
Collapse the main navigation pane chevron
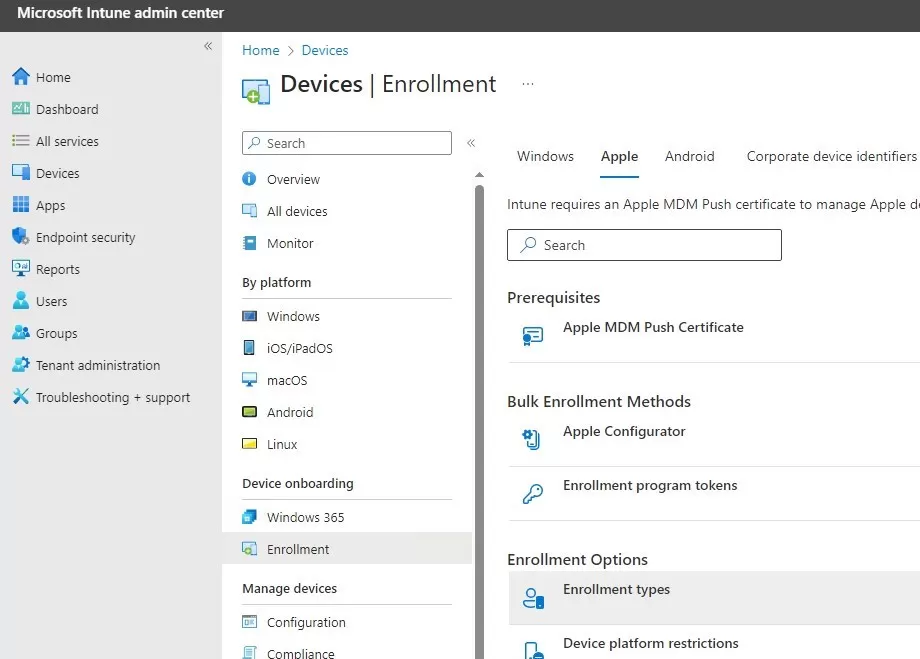coord(208,46)
